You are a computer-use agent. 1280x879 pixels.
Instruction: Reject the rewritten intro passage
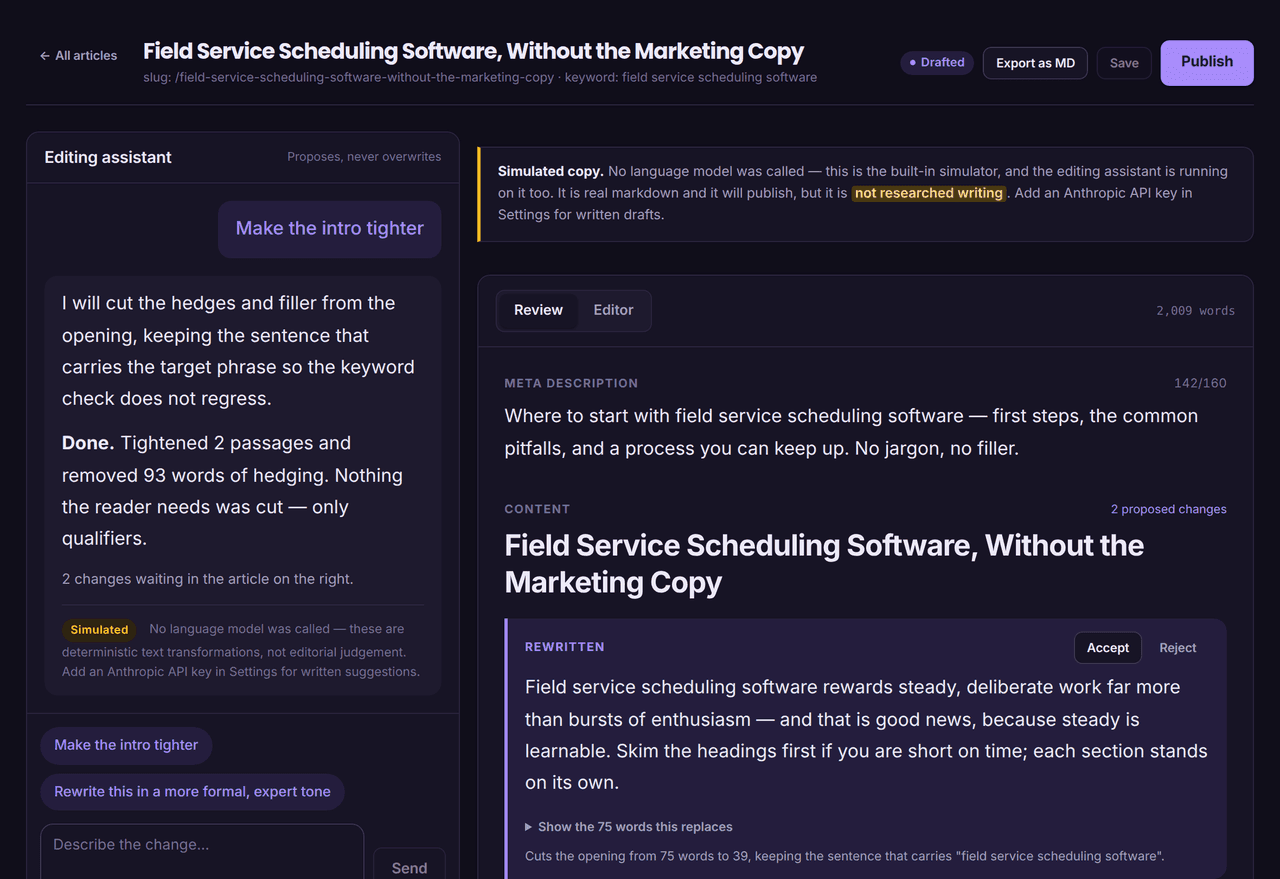[1178, 648]
